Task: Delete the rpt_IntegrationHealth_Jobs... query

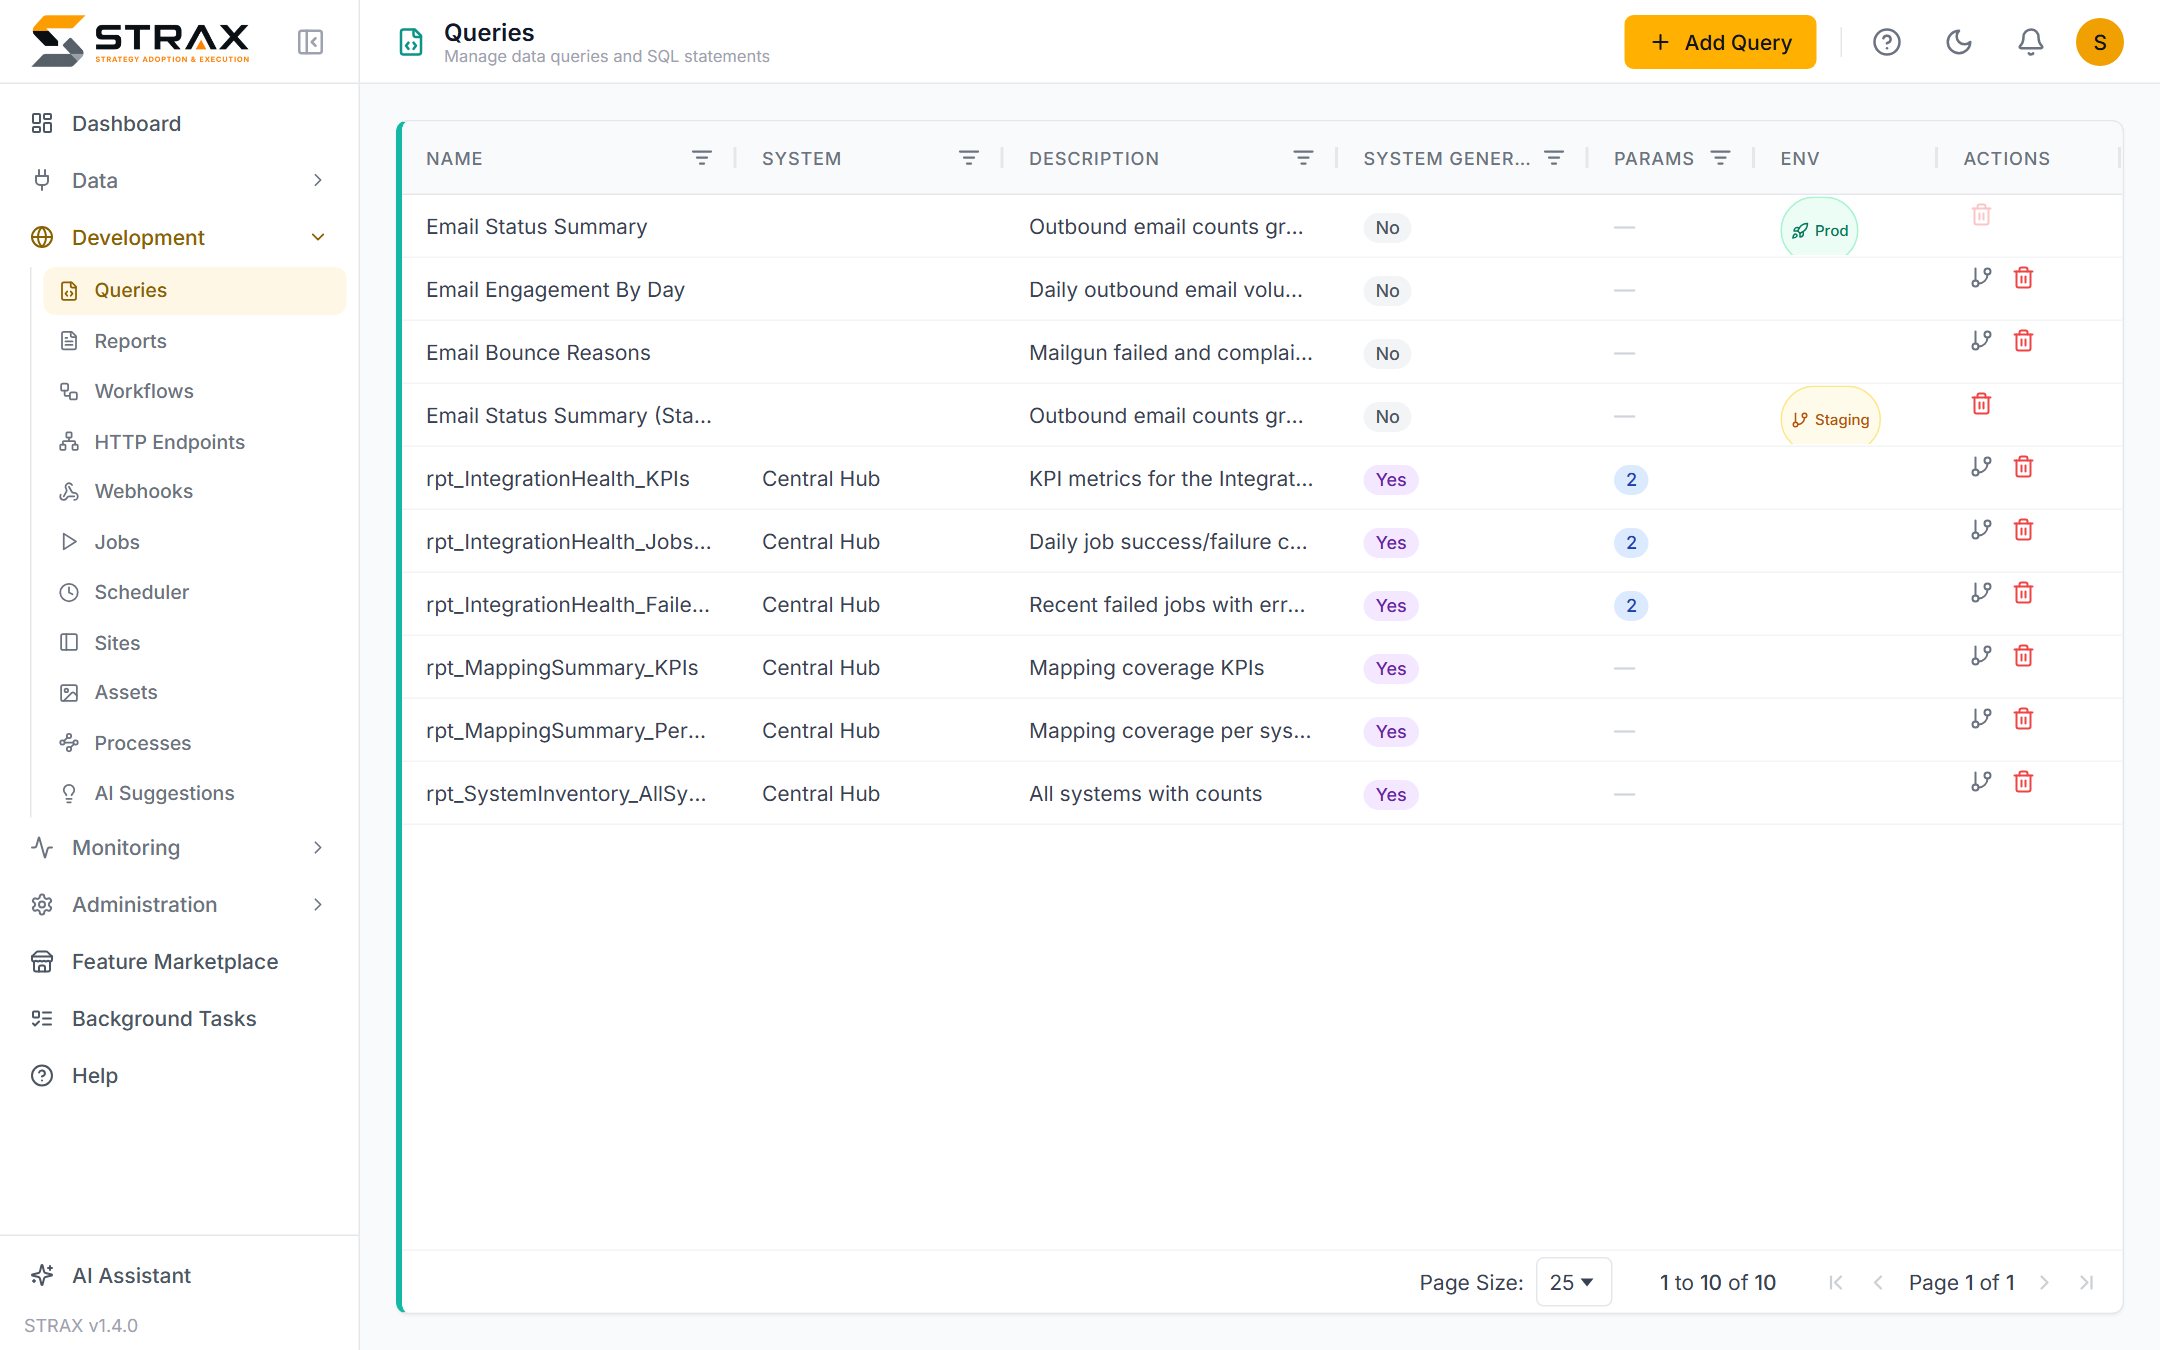Action: pyautogui.click(x=2023, y=530)
